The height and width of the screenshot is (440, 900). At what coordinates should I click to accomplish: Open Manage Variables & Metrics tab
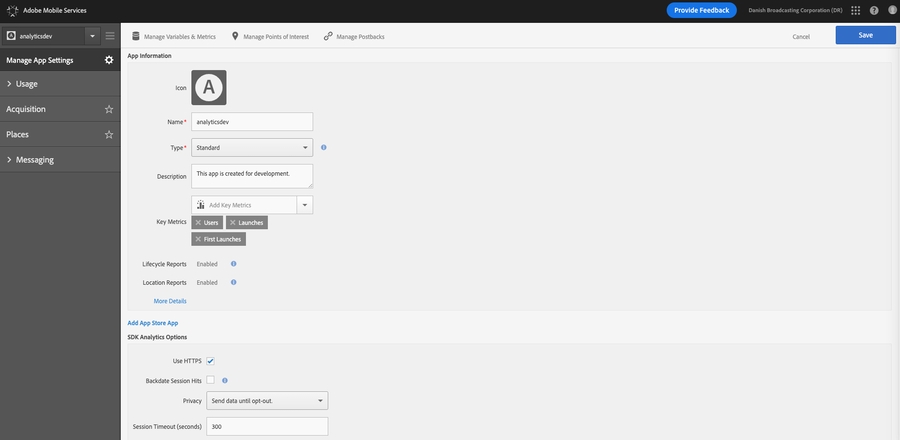(174, 36)
